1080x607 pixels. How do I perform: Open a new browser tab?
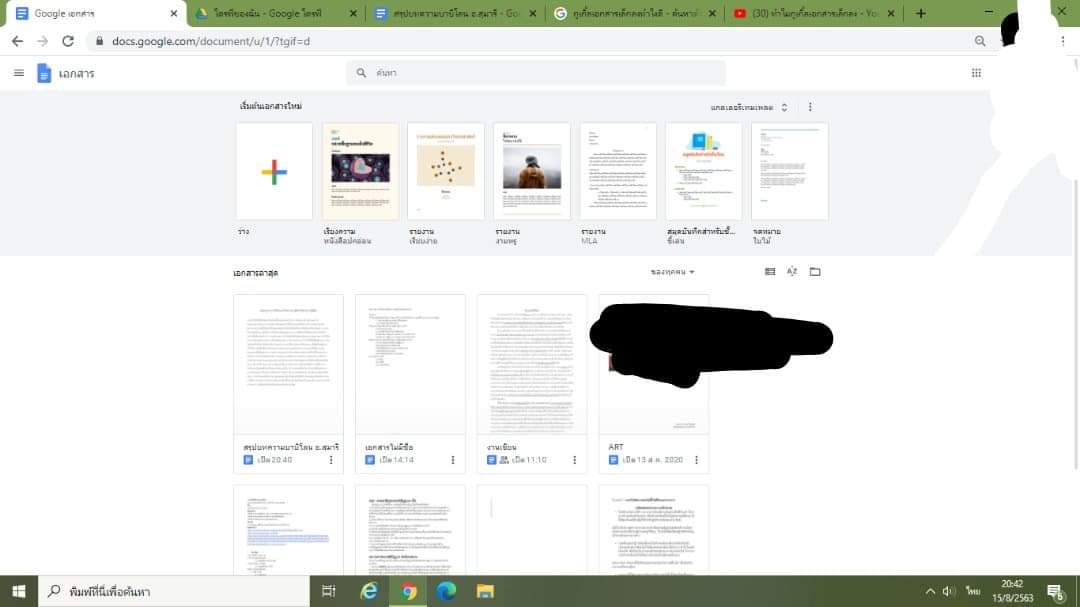coord(921,13)
